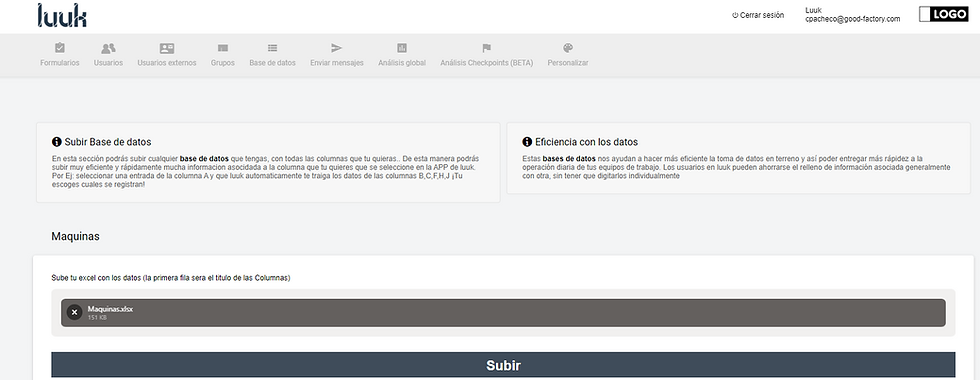Click the info icon beside Eficiencia con los datos
Image resolution: width=980 pixels, height=380 pixels.
527,142
